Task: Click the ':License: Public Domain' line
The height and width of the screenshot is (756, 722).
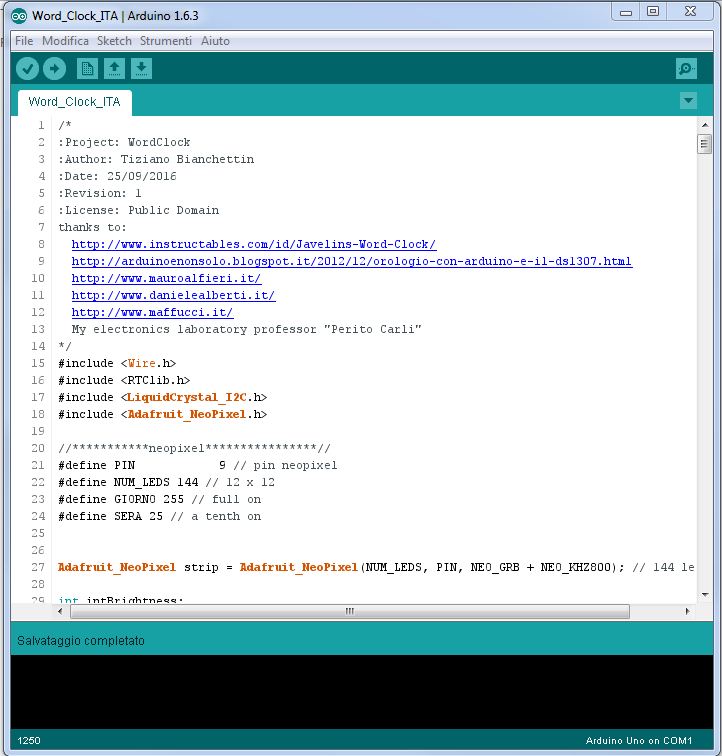Action: click(x=139, y=210)
